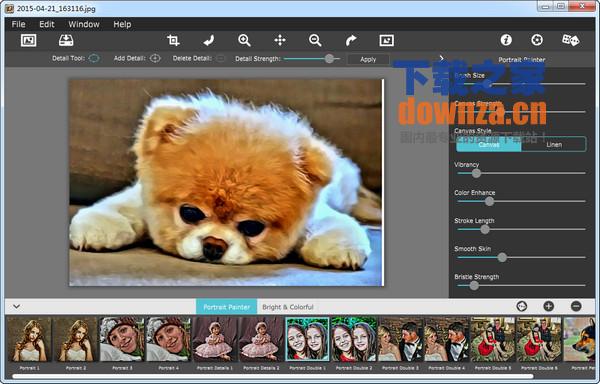Open the Help menu
600x384 pixels.
(x=122, y=24)
